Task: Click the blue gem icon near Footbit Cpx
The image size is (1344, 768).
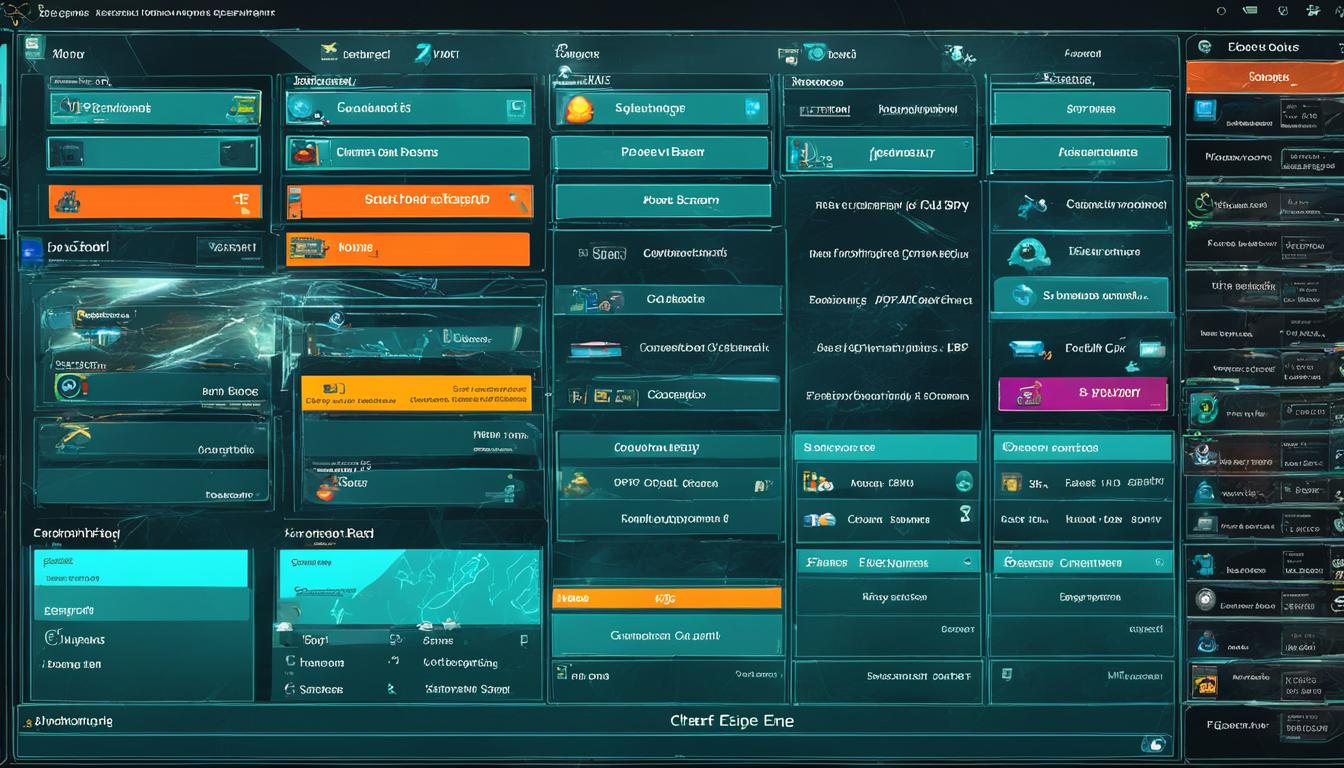Action: 1025,348
